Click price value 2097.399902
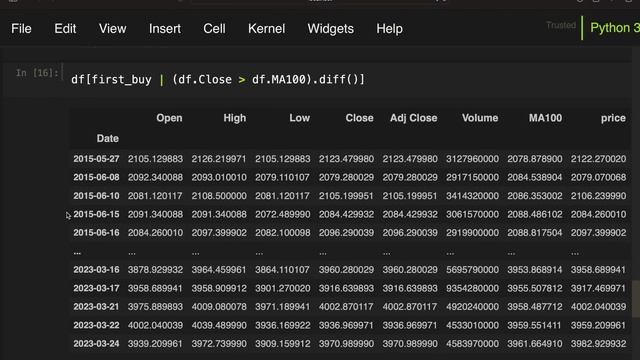Viewport: 640px width, 360px height. (x=598, y=232)
